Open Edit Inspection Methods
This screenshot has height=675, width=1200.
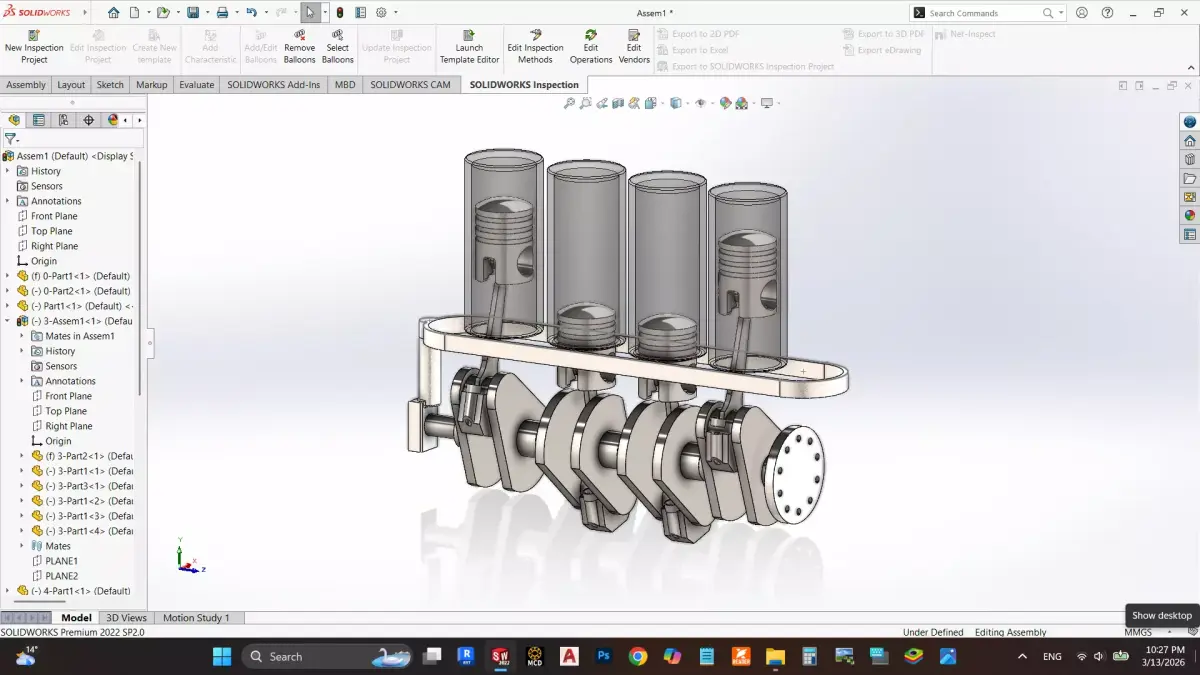(535, 47)
